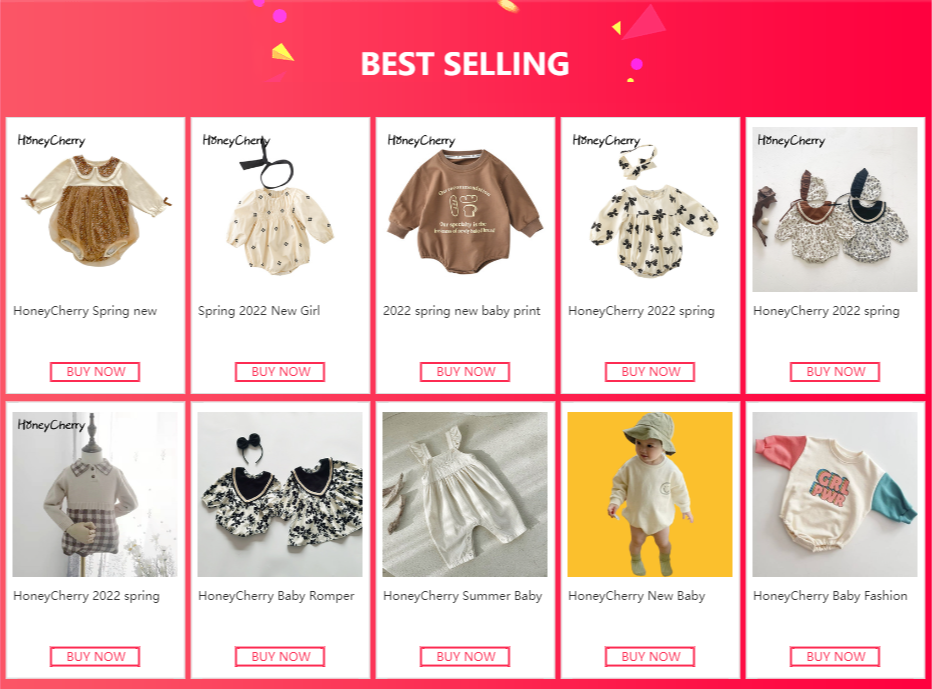Image resolution: width=932 pixels, height=689 pixels.
Task: Open the HoneyCherry Baby Fashion title link
Action: coord(830,596)
